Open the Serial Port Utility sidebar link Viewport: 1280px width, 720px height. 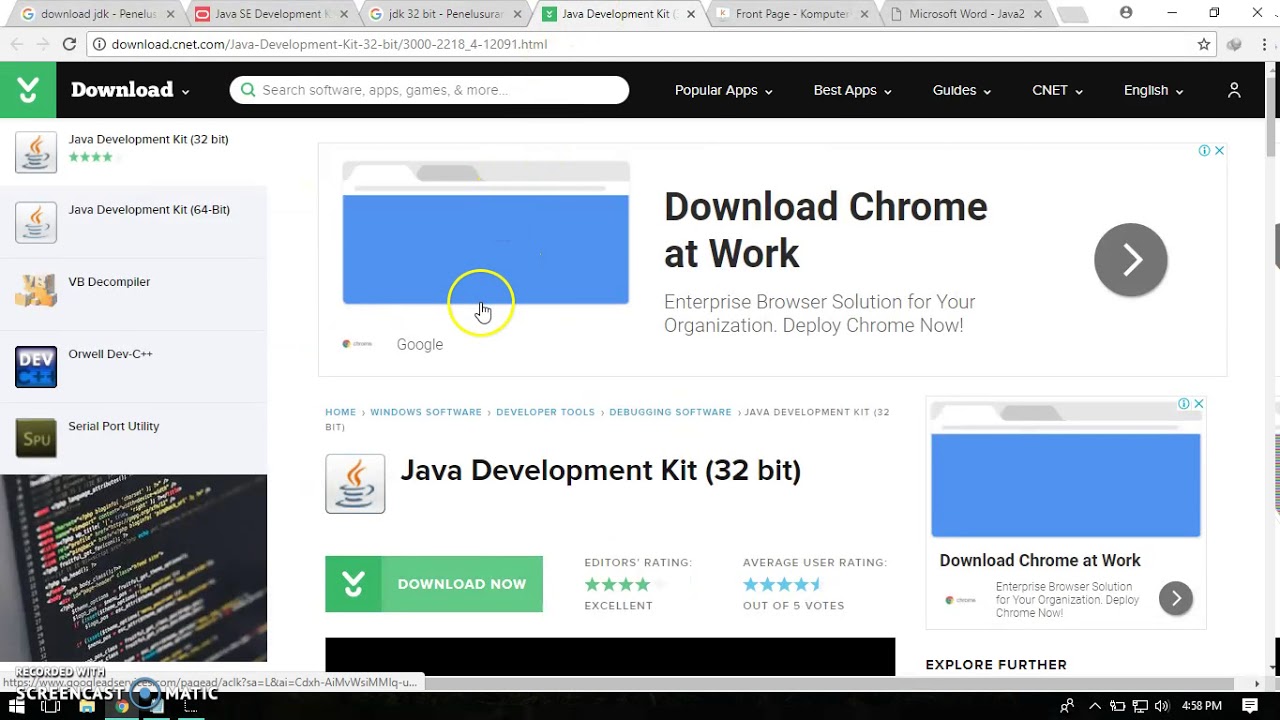[114, 426]
